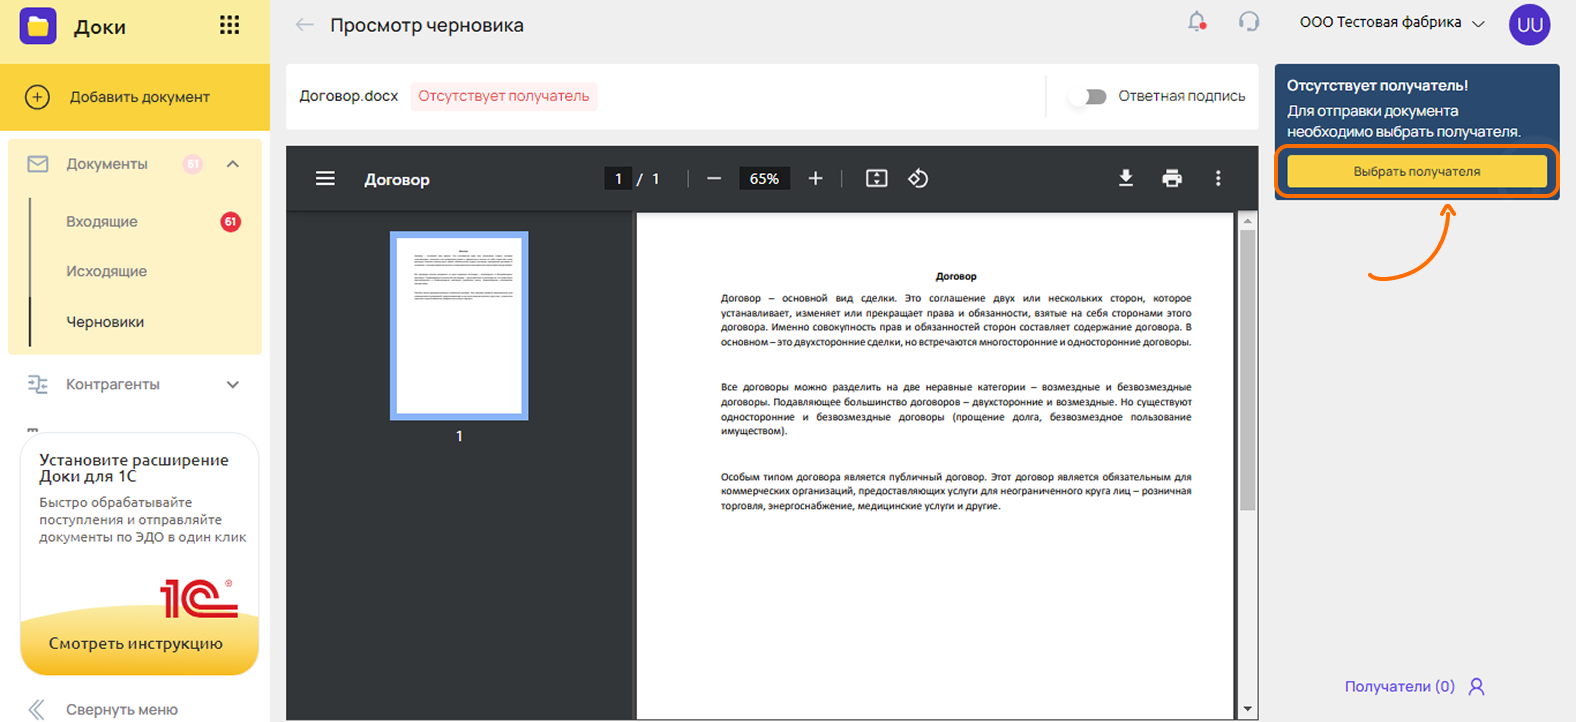The width and height of the screenshot is (1576, 722).
Task: Rotate the document counterclockwise
Action: pyautogui.click(x=918, y=178)
